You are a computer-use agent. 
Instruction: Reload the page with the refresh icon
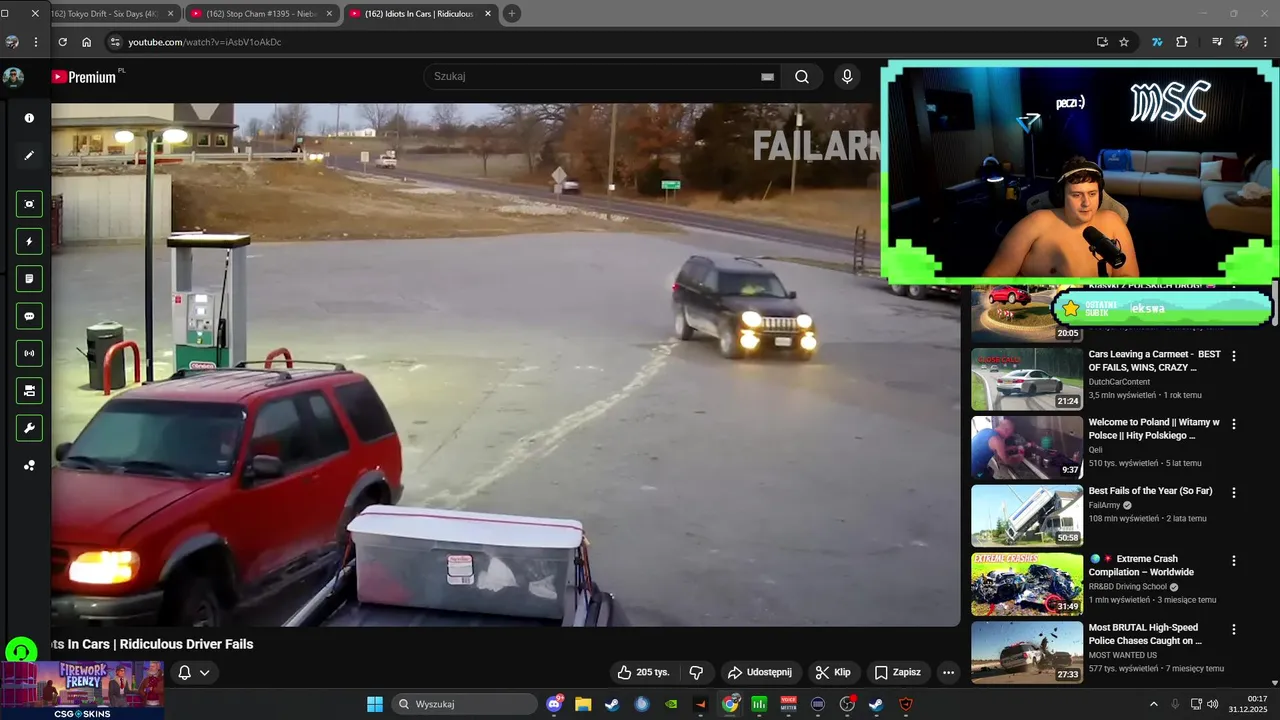pos(63,42)
